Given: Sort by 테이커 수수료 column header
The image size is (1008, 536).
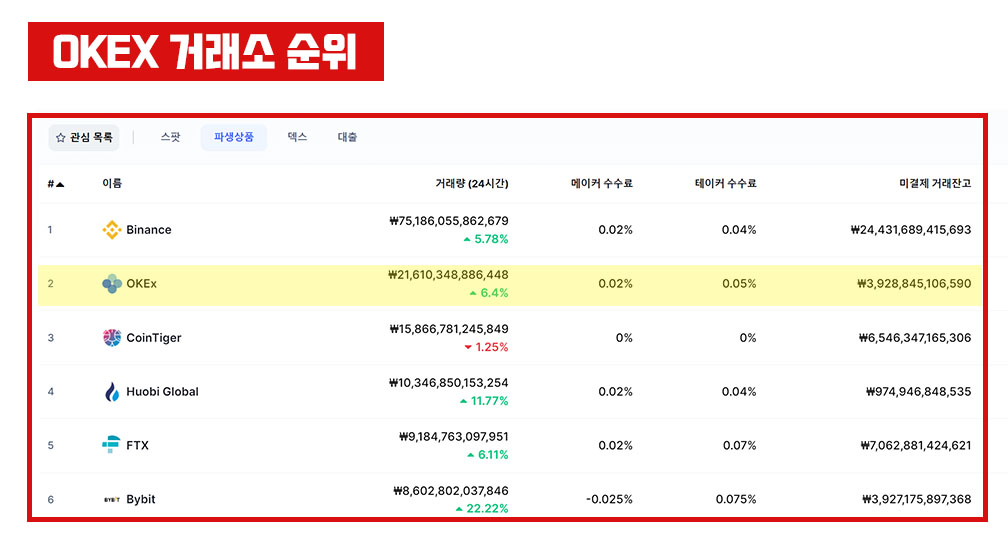Looking at the screenshot, I should [725, 183].
